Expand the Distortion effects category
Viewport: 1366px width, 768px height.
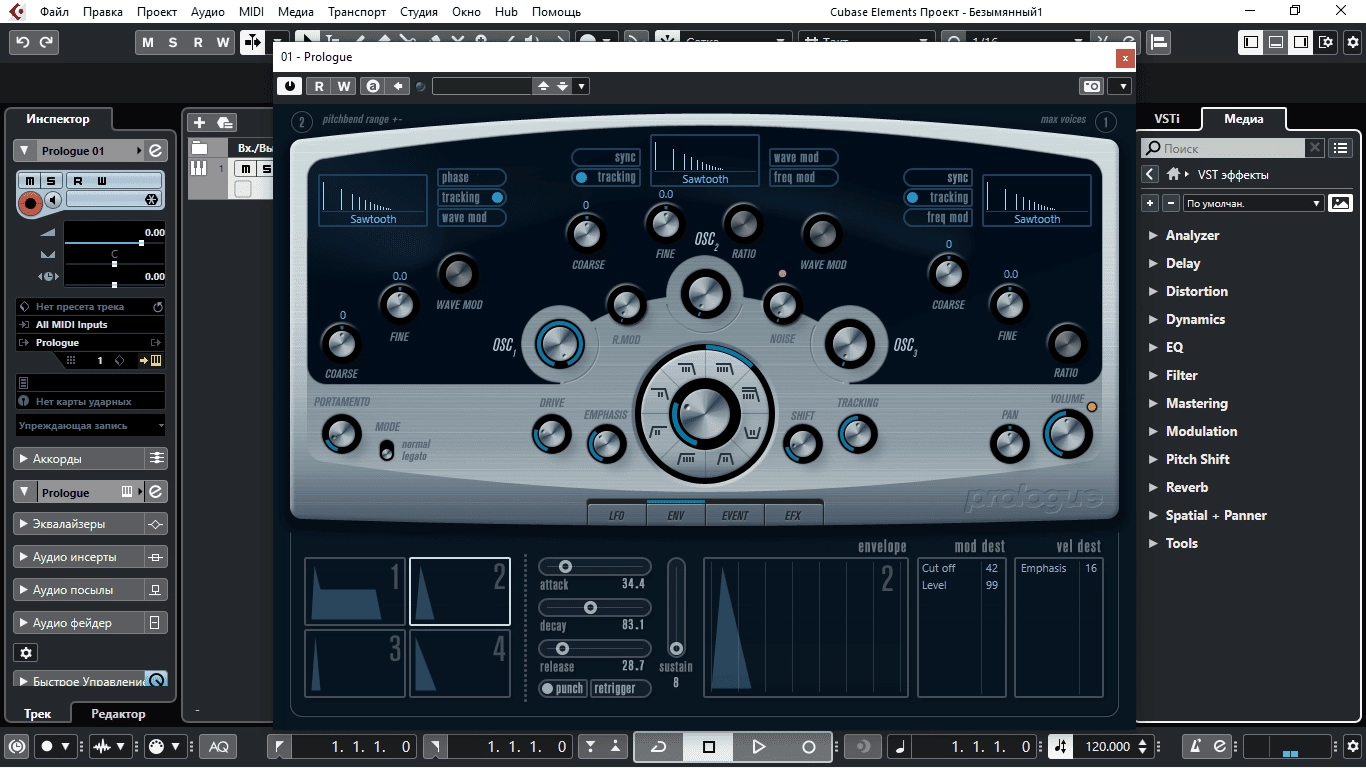pyautogui.click(x=1153, y=292)
